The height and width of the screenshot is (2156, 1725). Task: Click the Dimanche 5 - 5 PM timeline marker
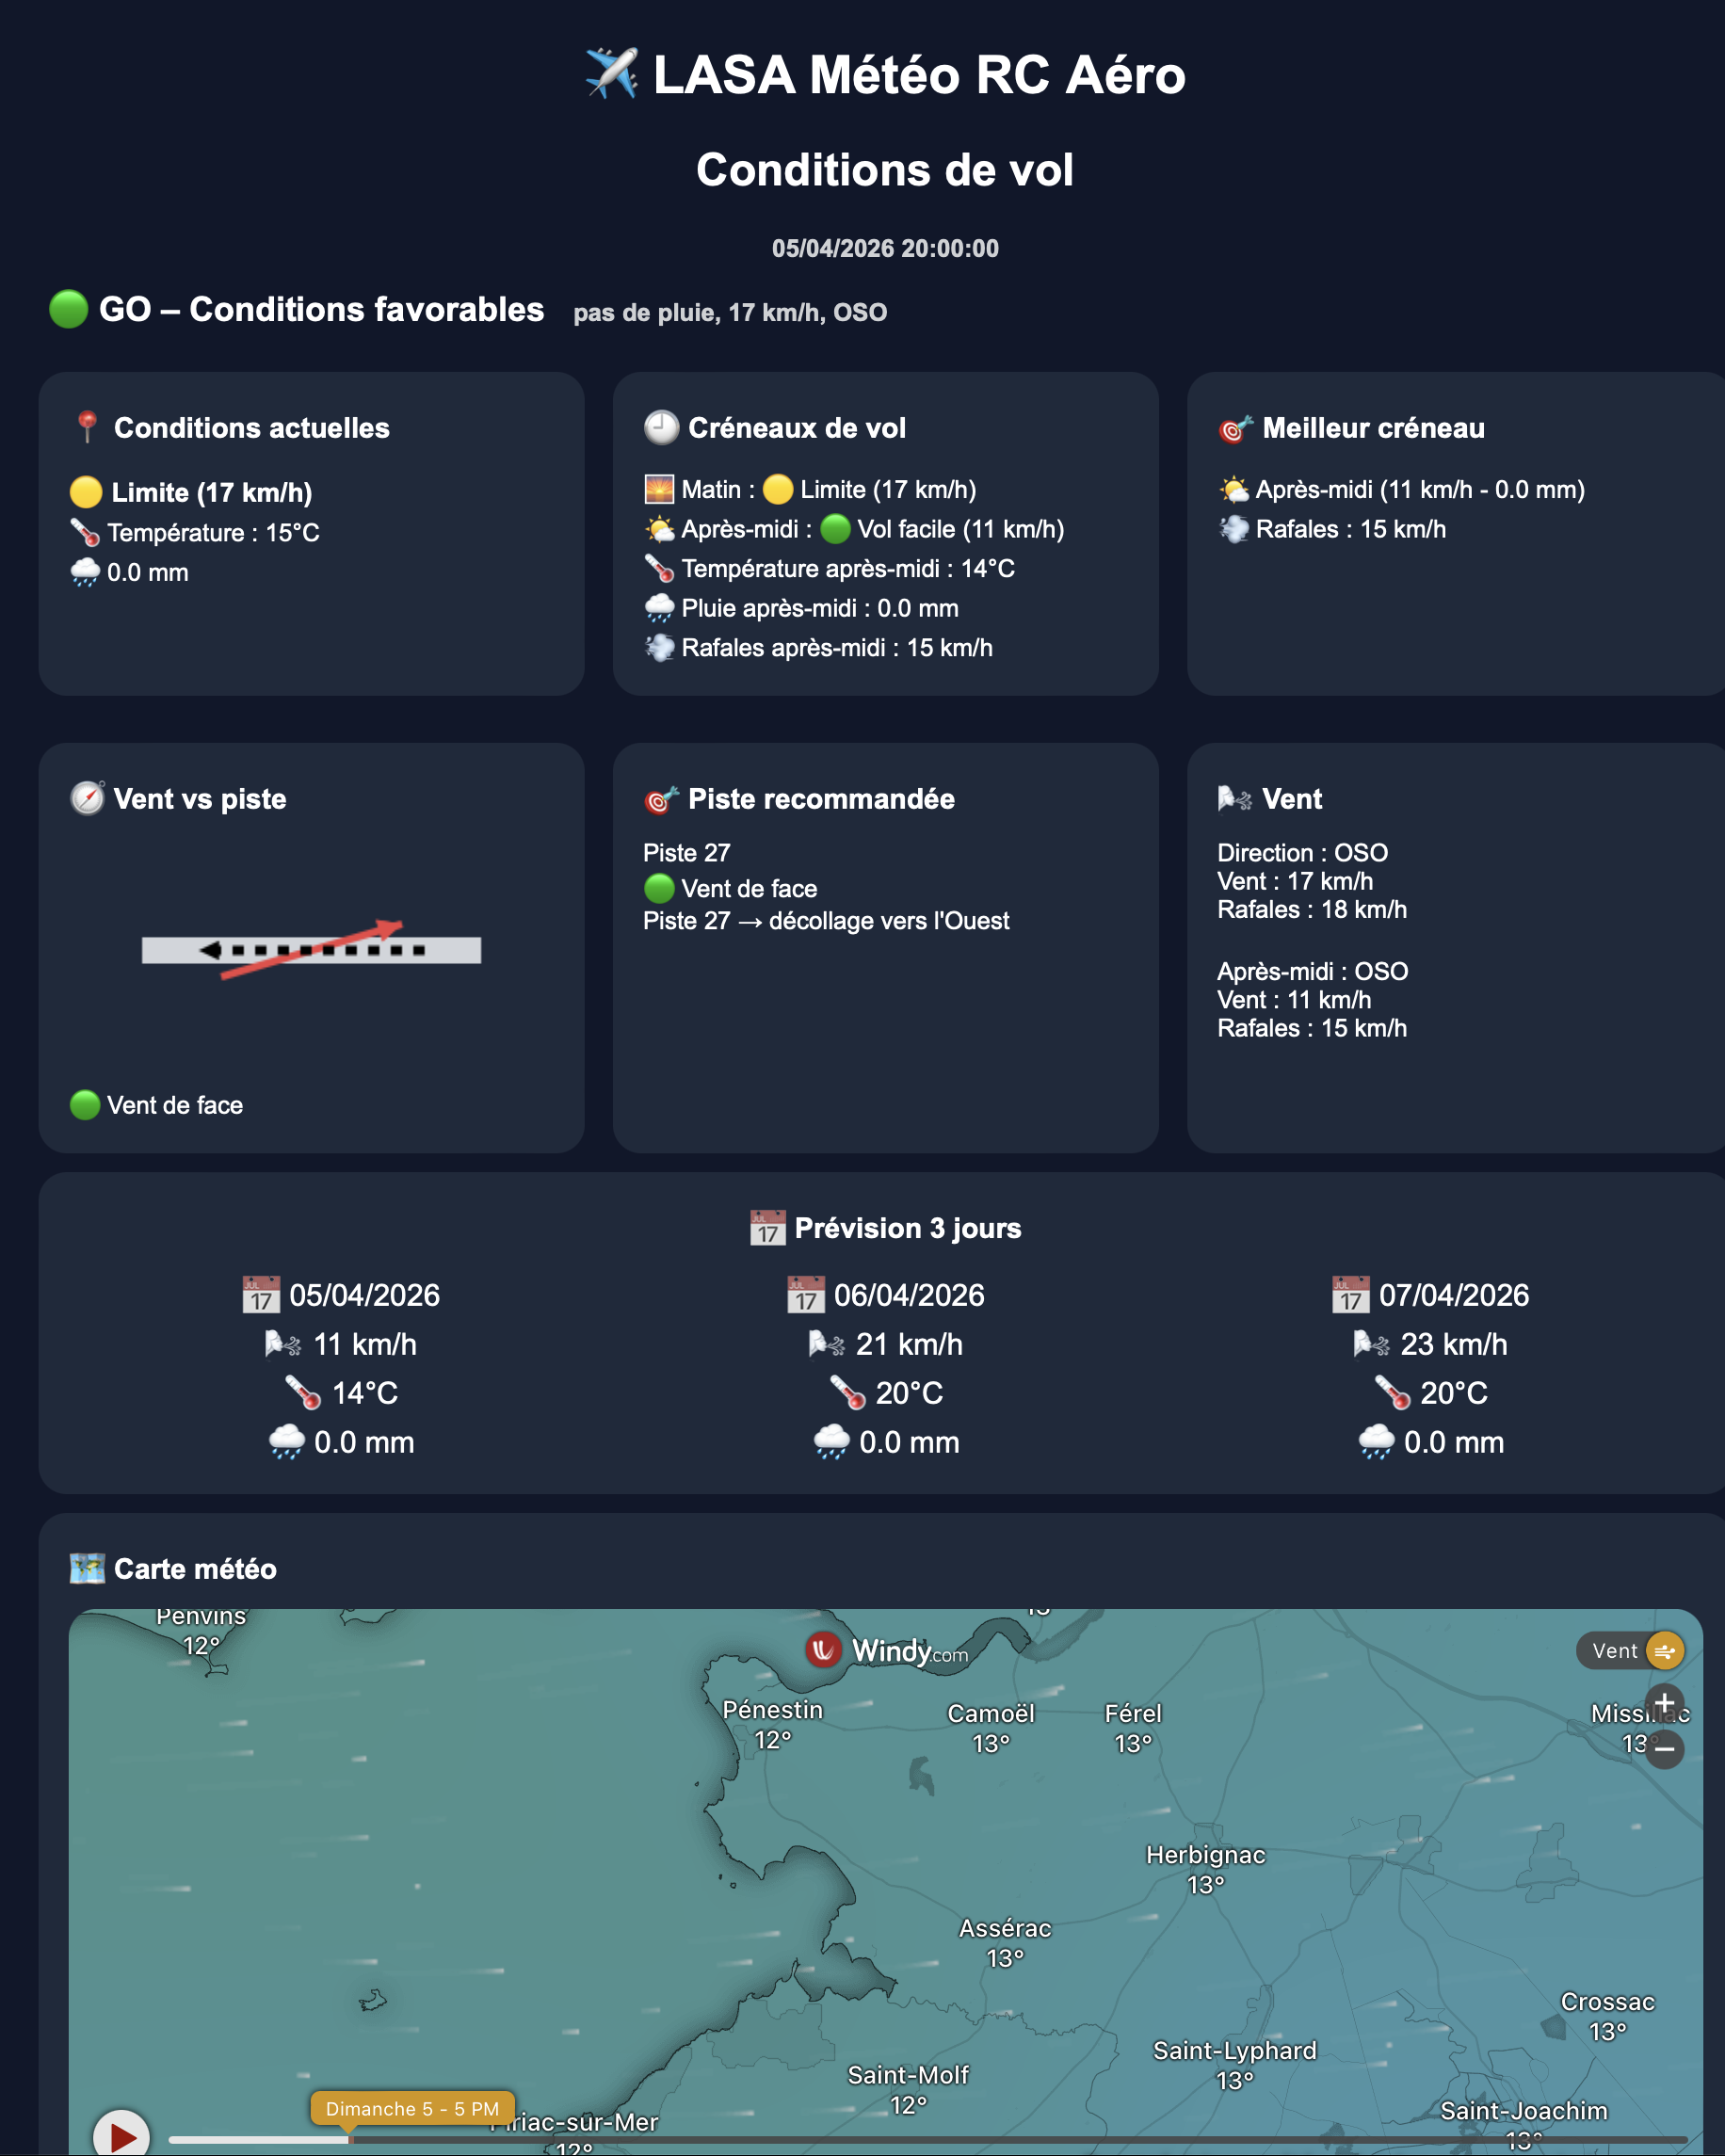[x=412, y=2108]
